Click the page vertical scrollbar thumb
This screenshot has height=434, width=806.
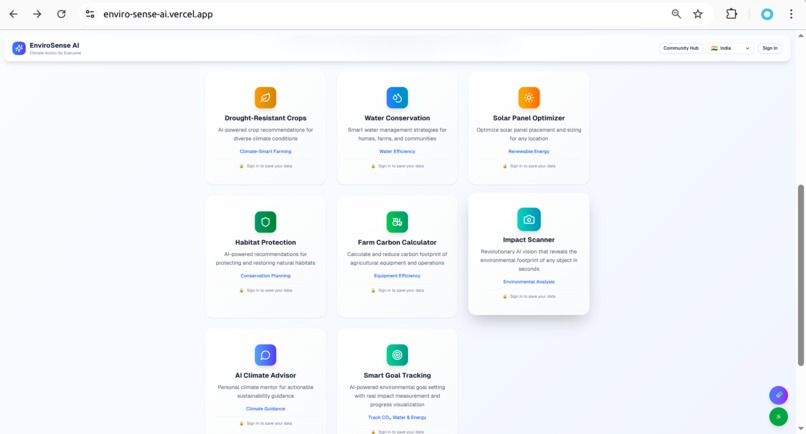(x=800, y=275)
